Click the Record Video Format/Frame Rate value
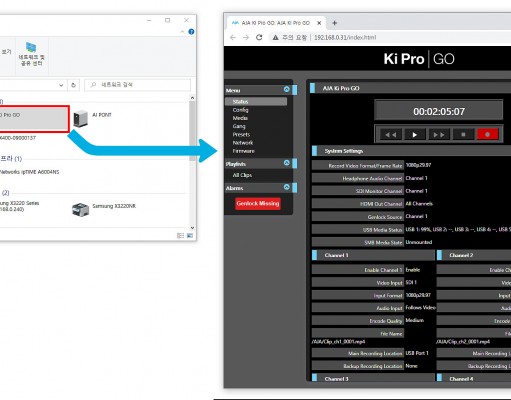 tap(418, 165)
